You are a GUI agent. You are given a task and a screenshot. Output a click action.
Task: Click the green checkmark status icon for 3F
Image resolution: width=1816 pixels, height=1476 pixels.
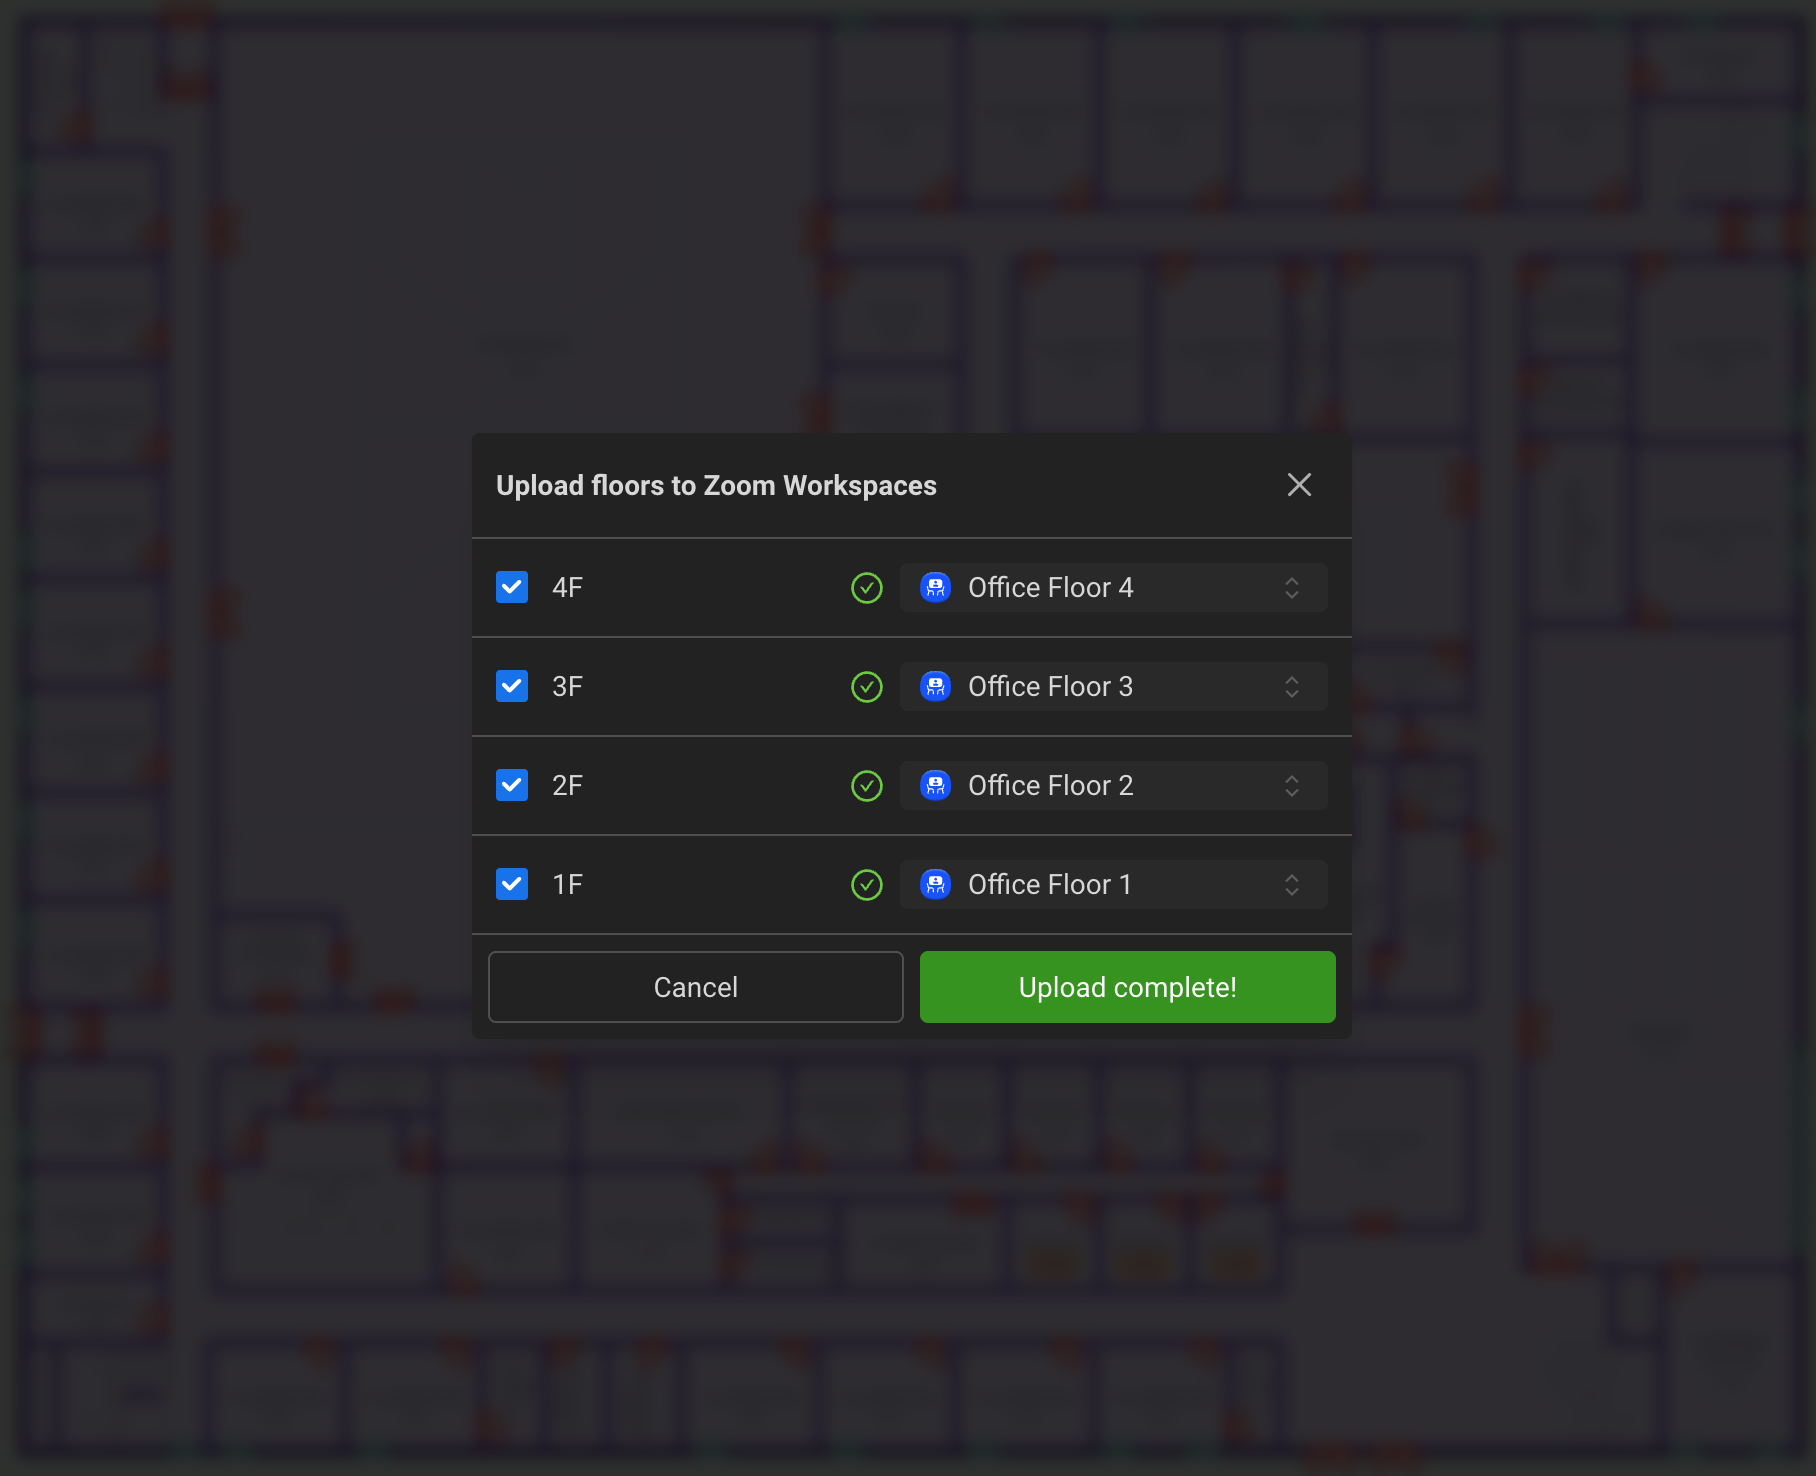click(866, 687)
